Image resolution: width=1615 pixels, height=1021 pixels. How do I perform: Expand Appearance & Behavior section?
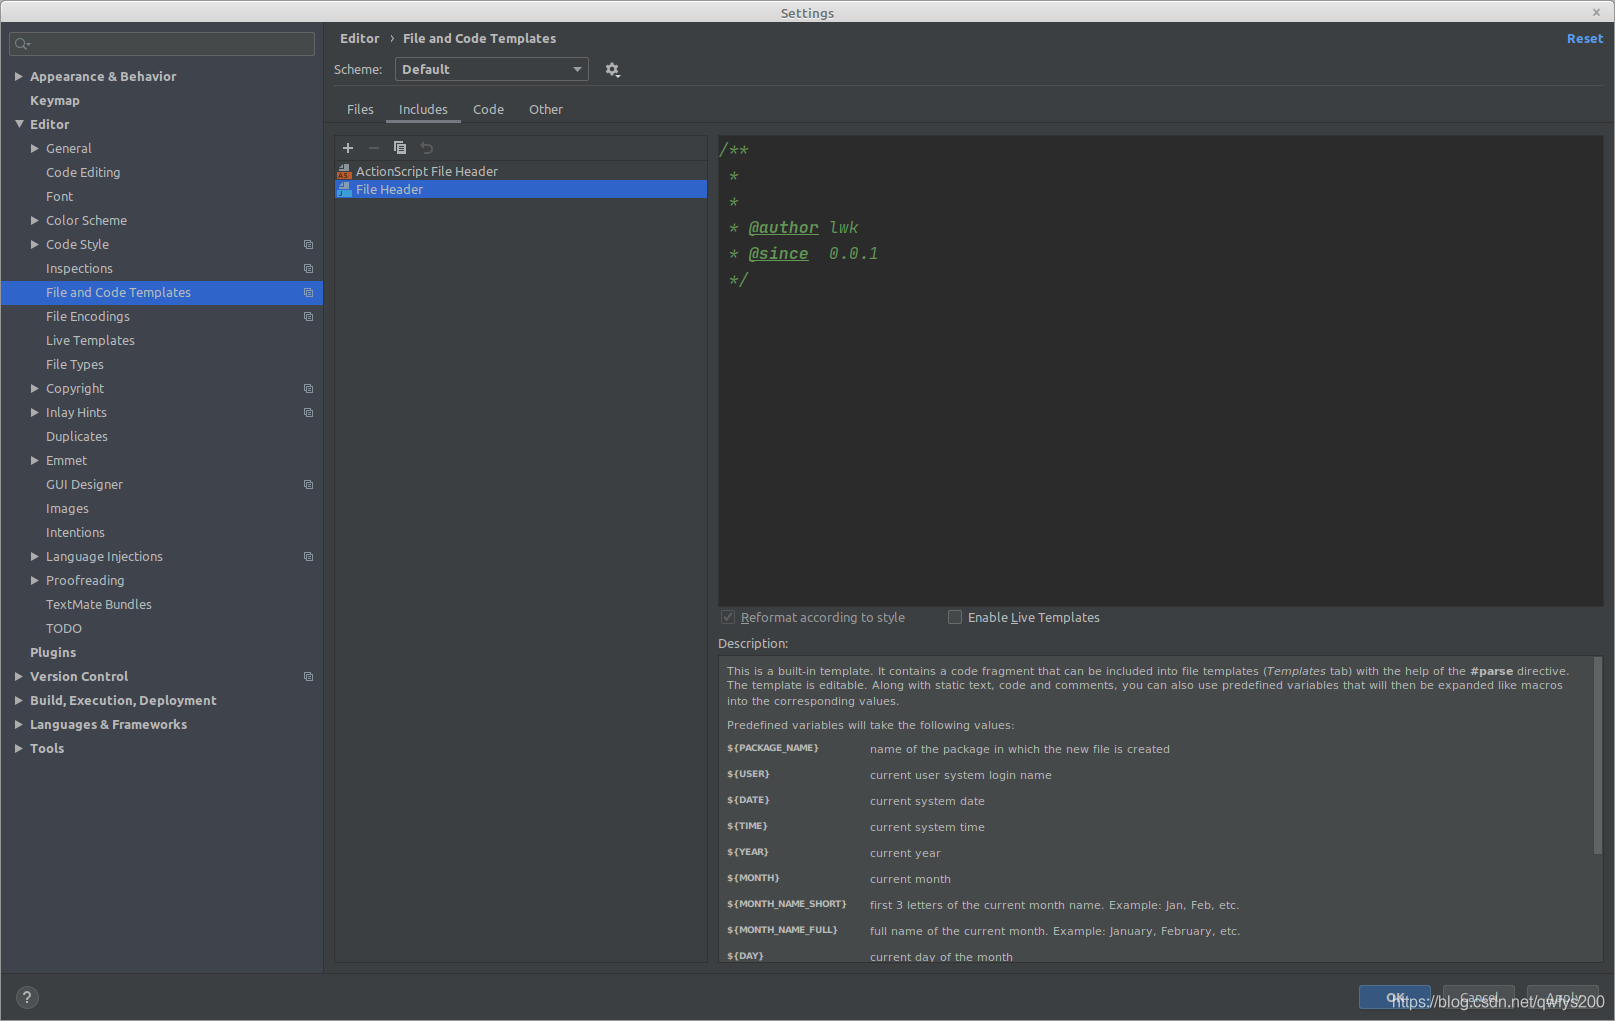(x=19, y=76)
